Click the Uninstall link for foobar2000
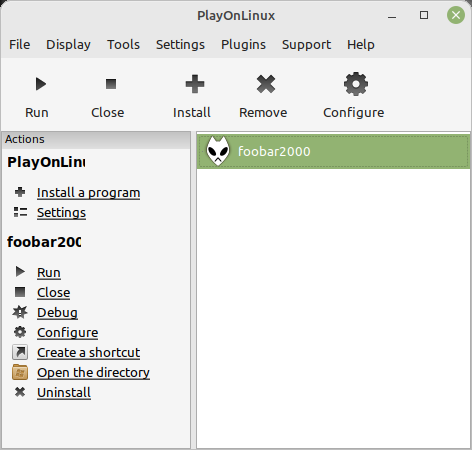The image size is (472, 450). pos(64,393)
